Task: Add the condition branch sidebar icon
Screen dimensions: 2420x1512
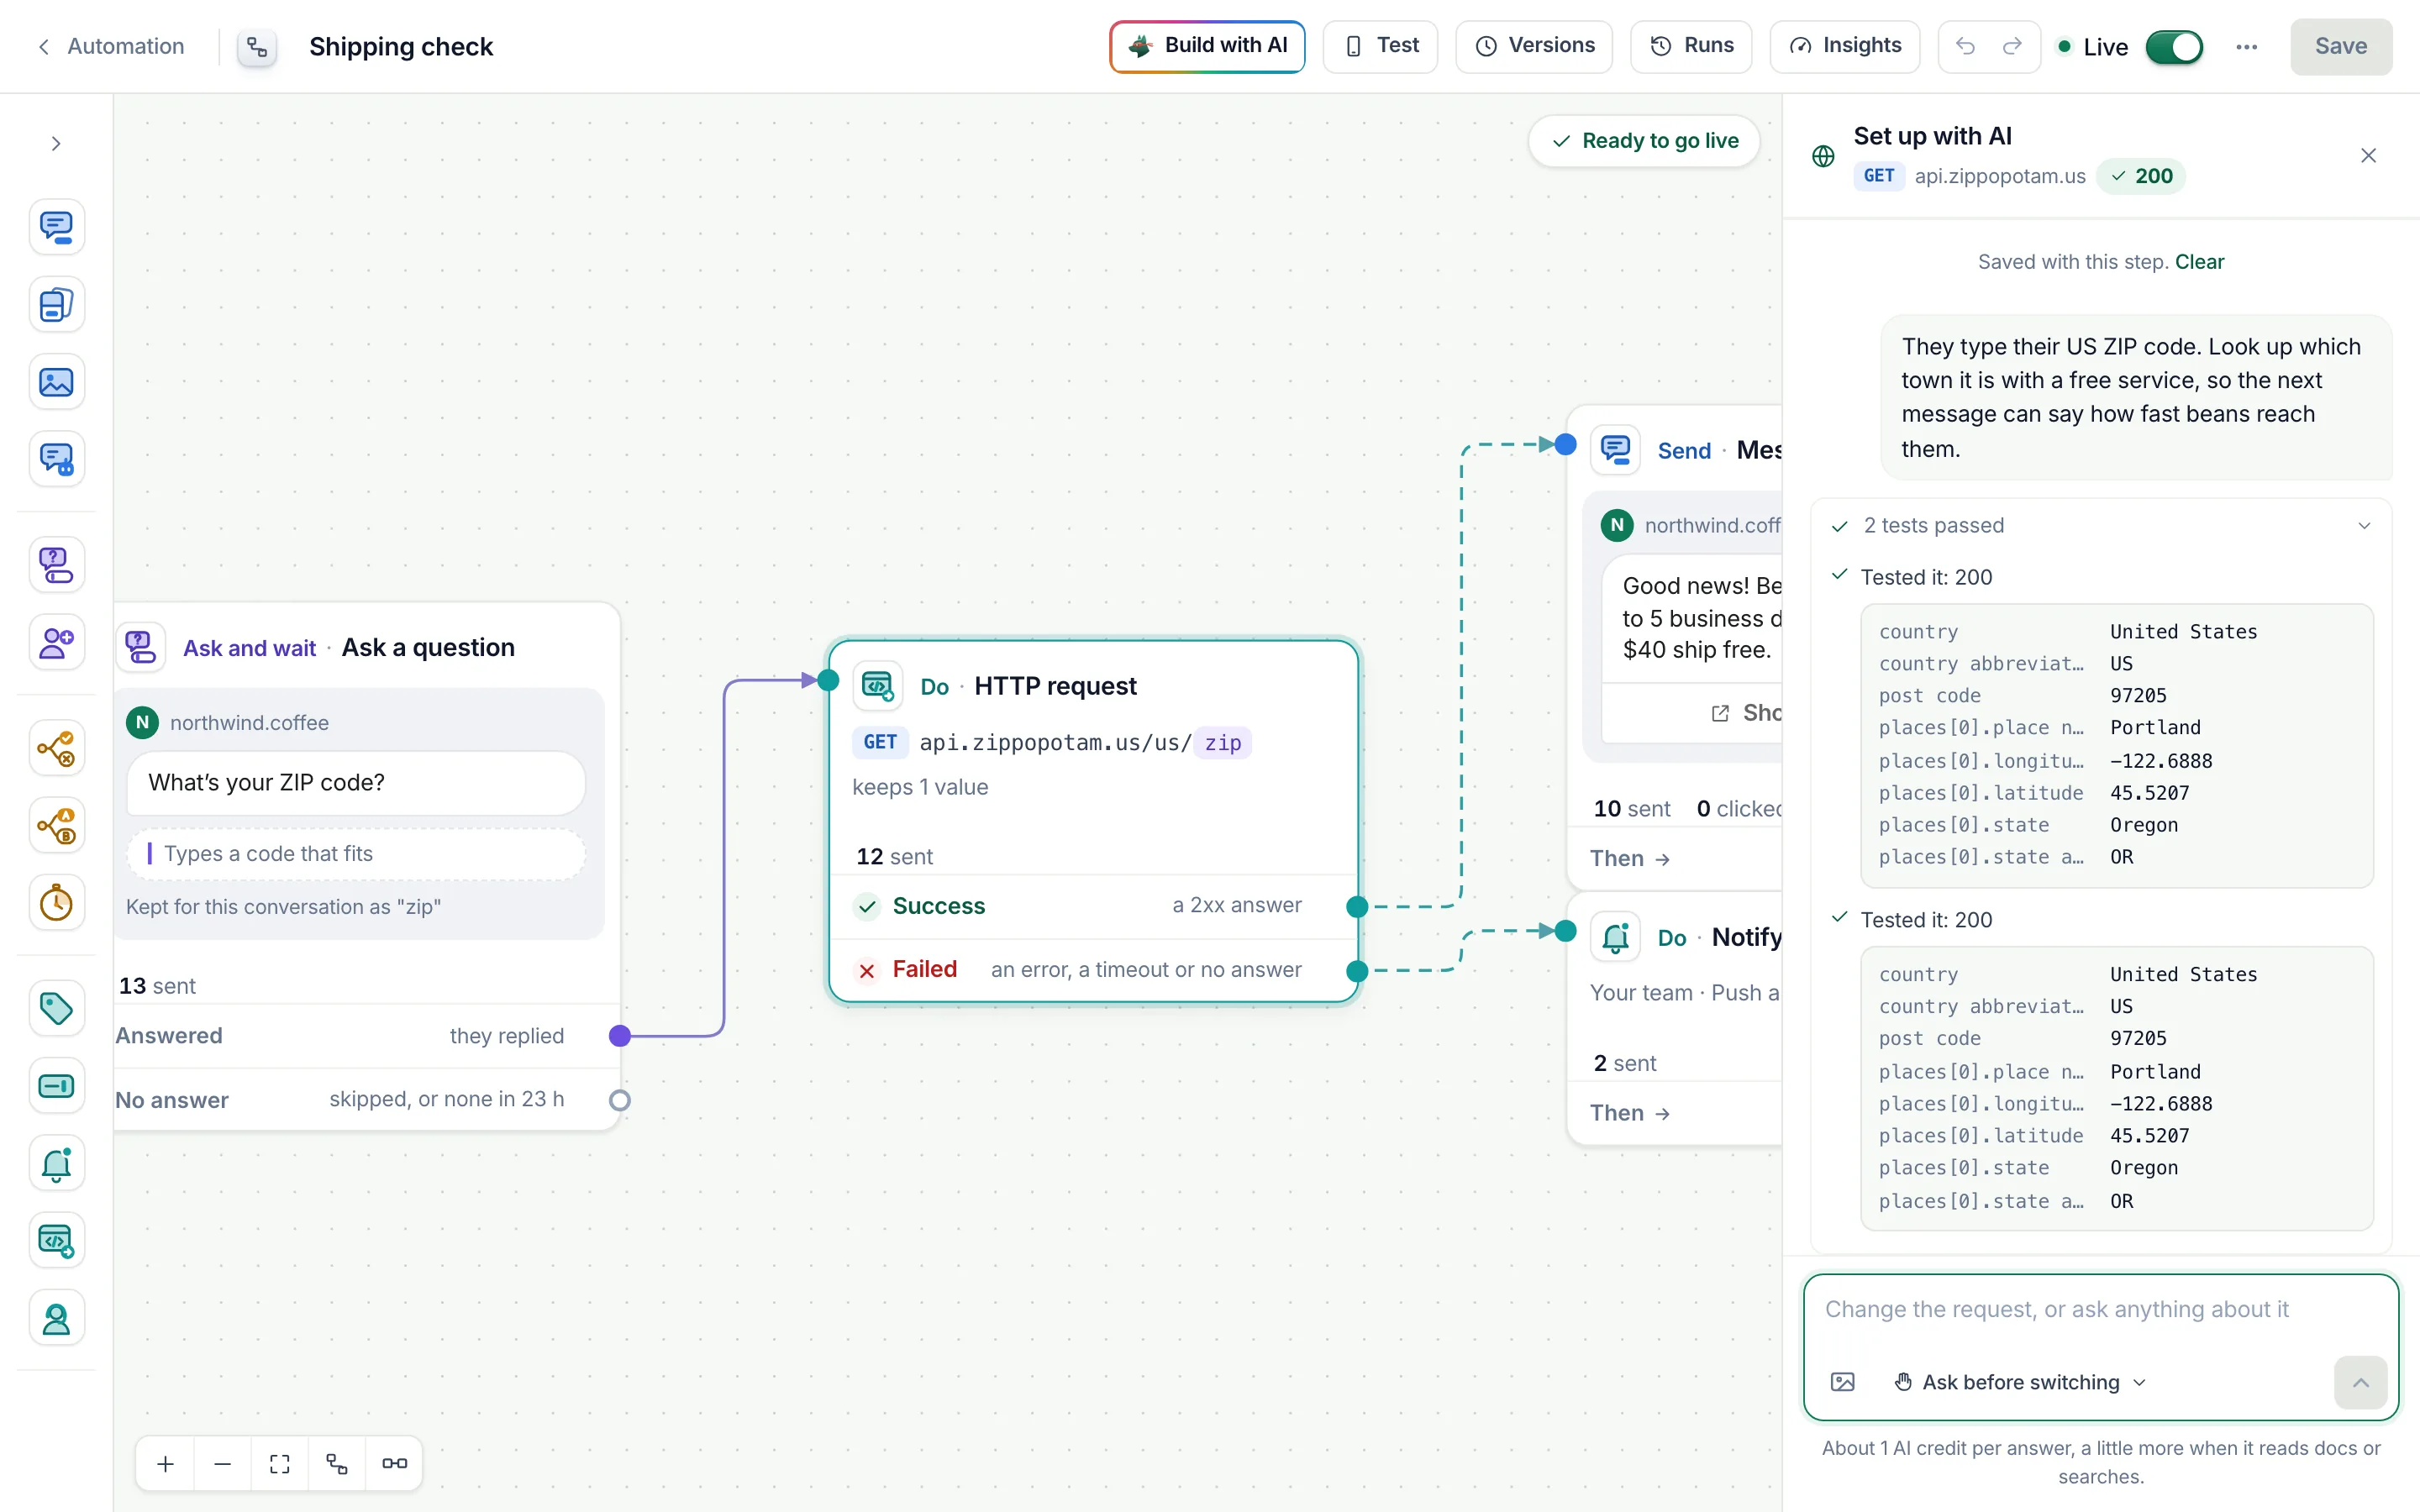Action: (57, 748)
